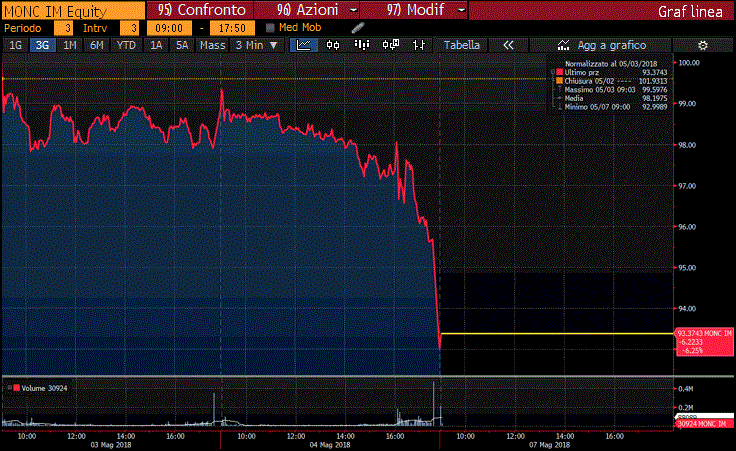Click the 'Volume 30924' legend label
736x451 pixels.
pyautogui.click(x=44, y=388)
